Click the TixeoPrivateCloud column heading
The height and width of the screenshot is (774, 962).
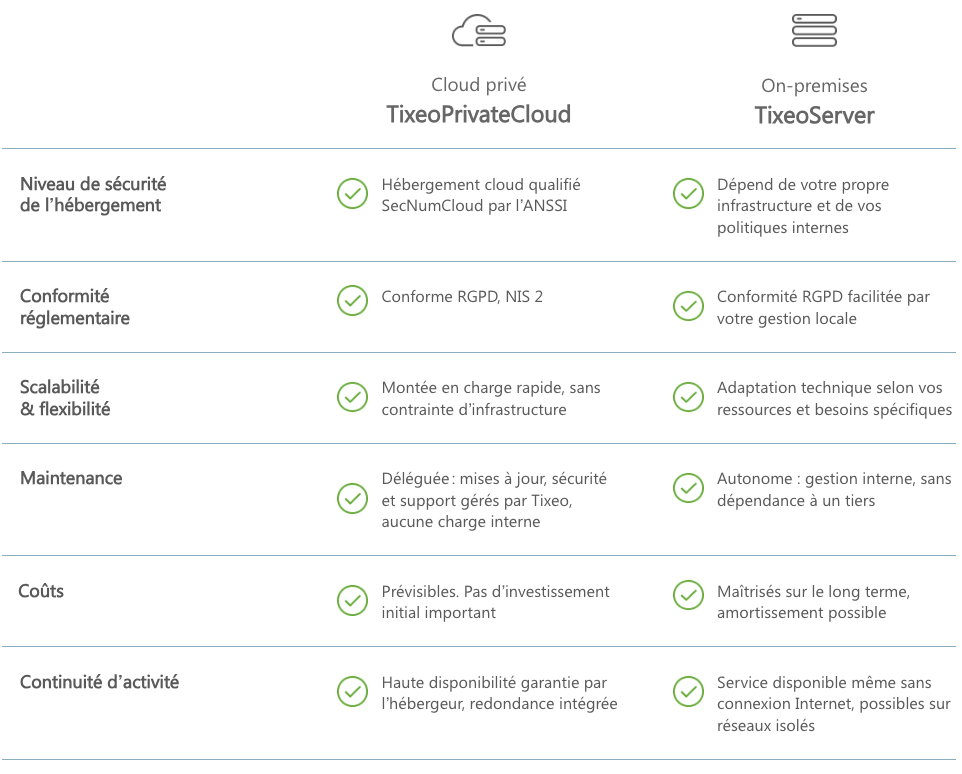[x=478, y=115]
